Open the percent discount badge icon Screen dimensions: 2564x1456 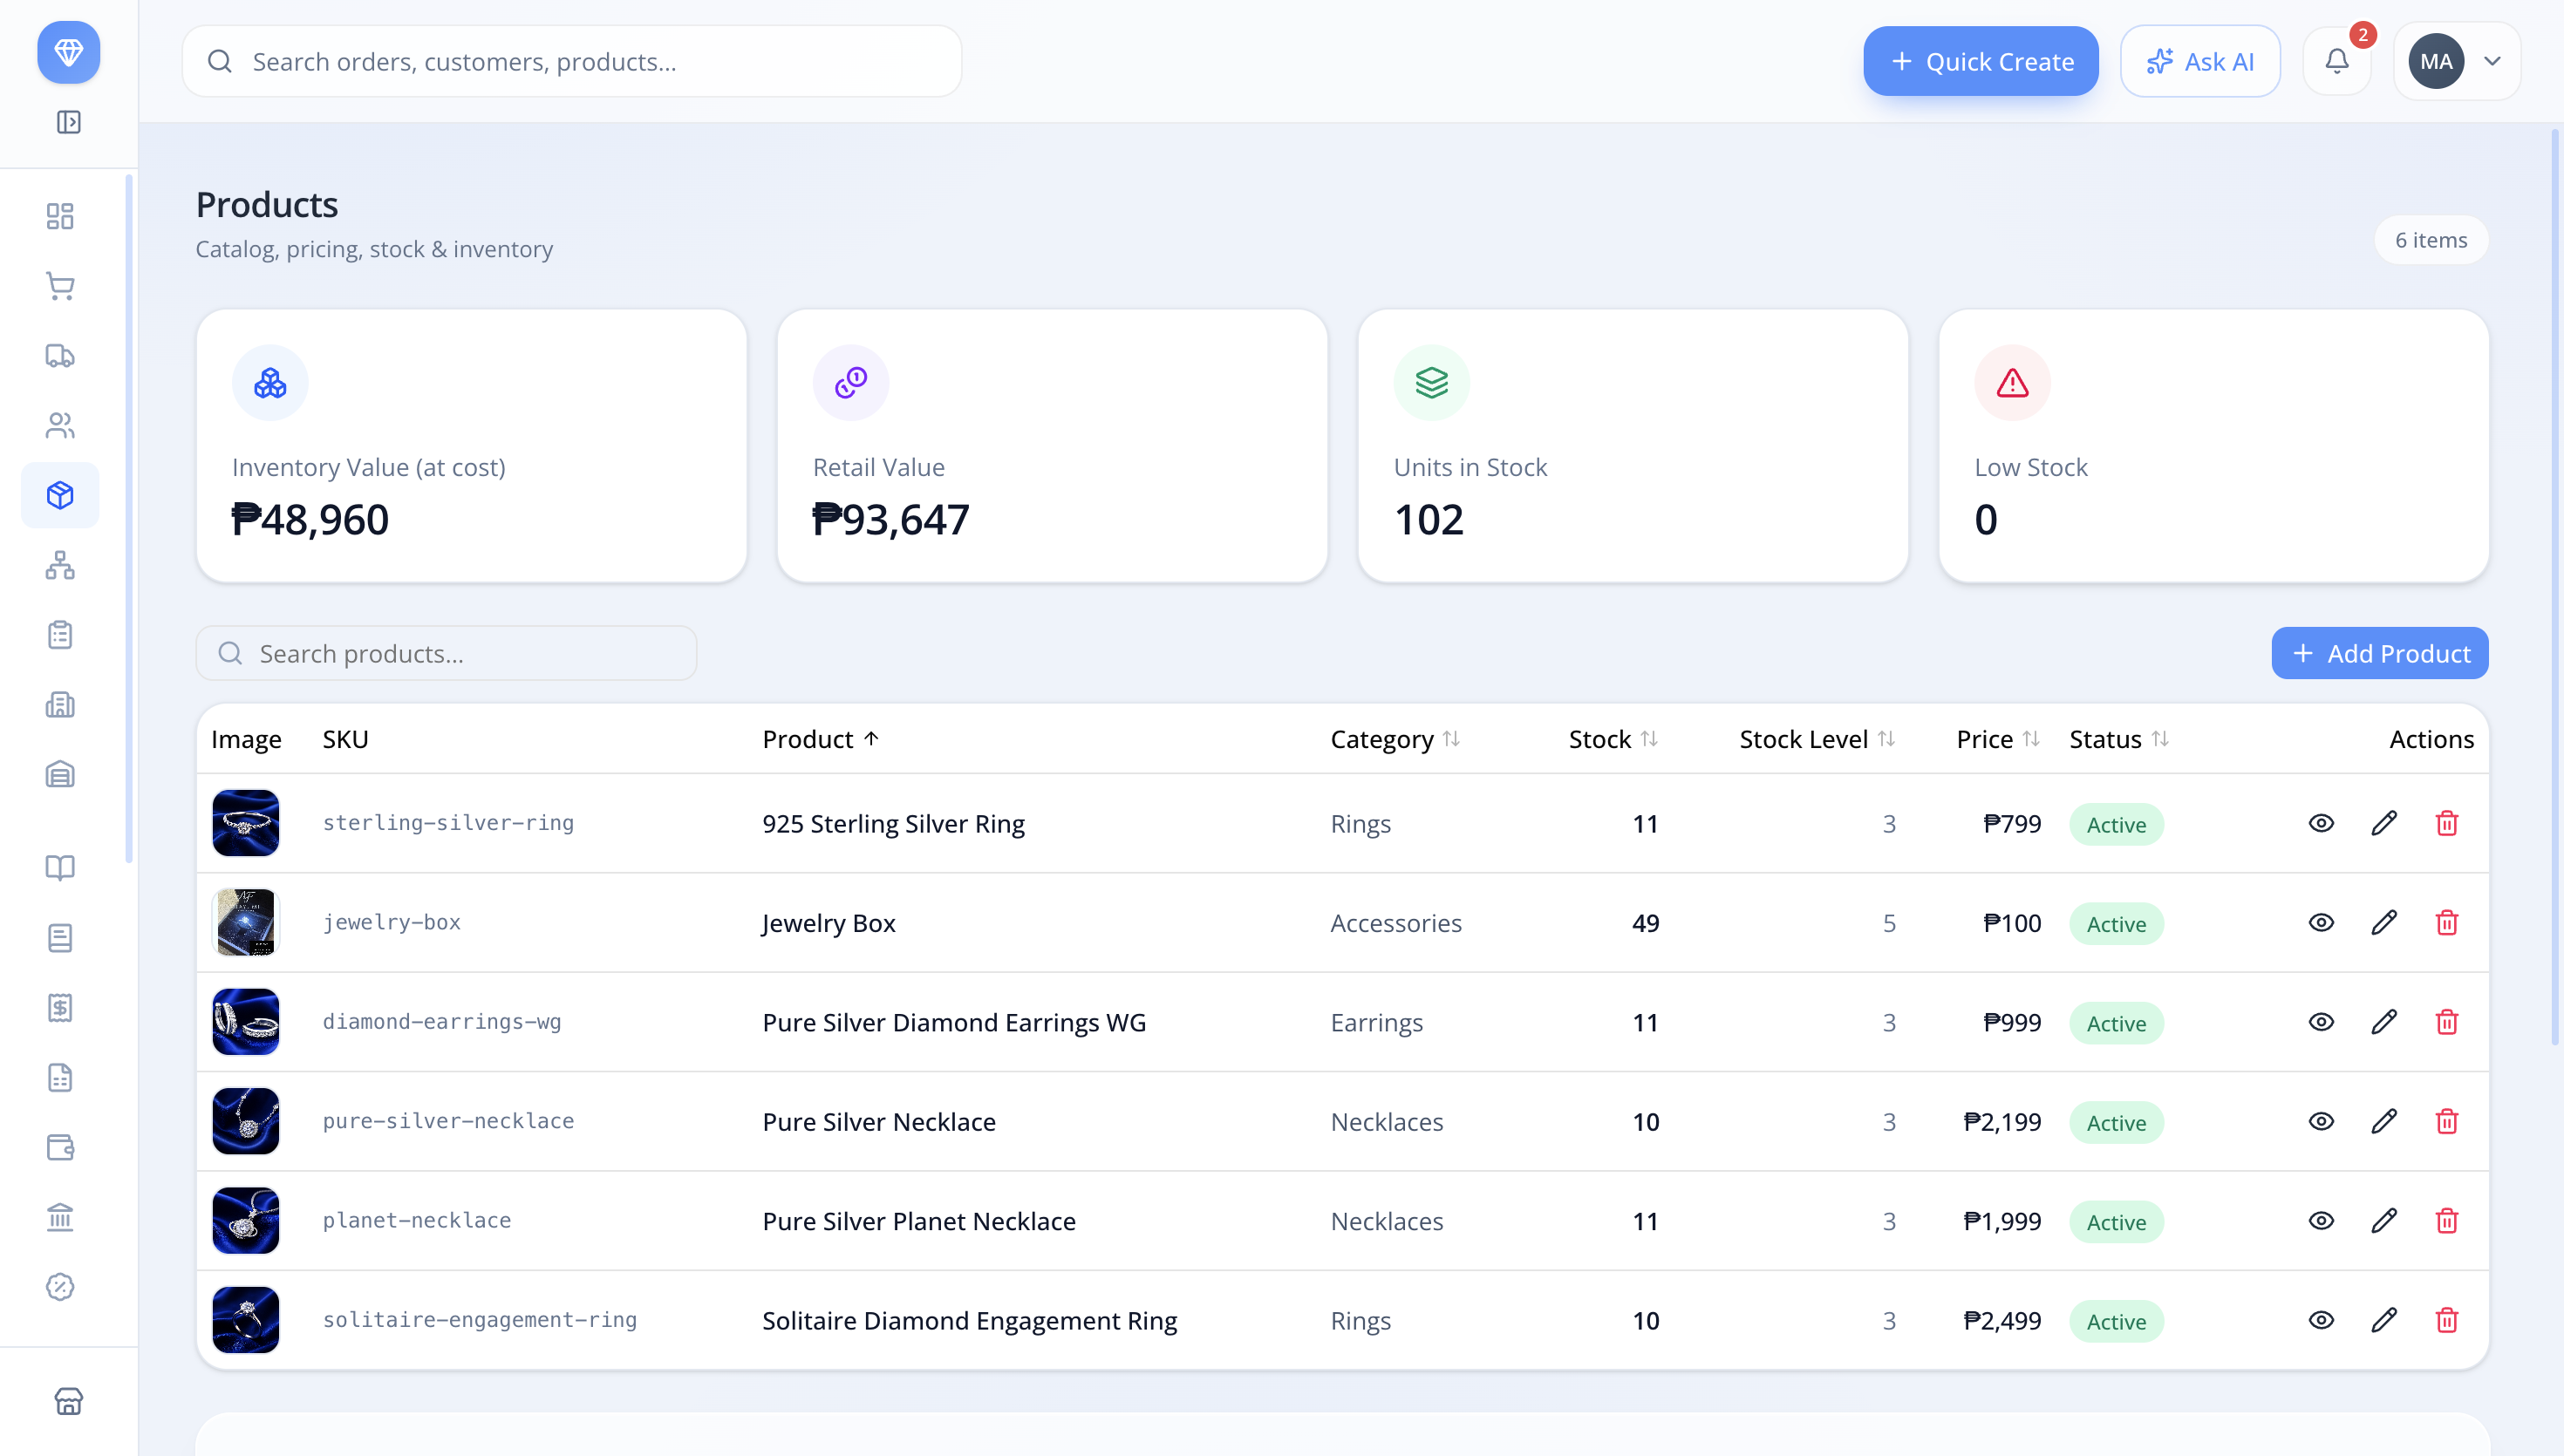[60, 1287]
